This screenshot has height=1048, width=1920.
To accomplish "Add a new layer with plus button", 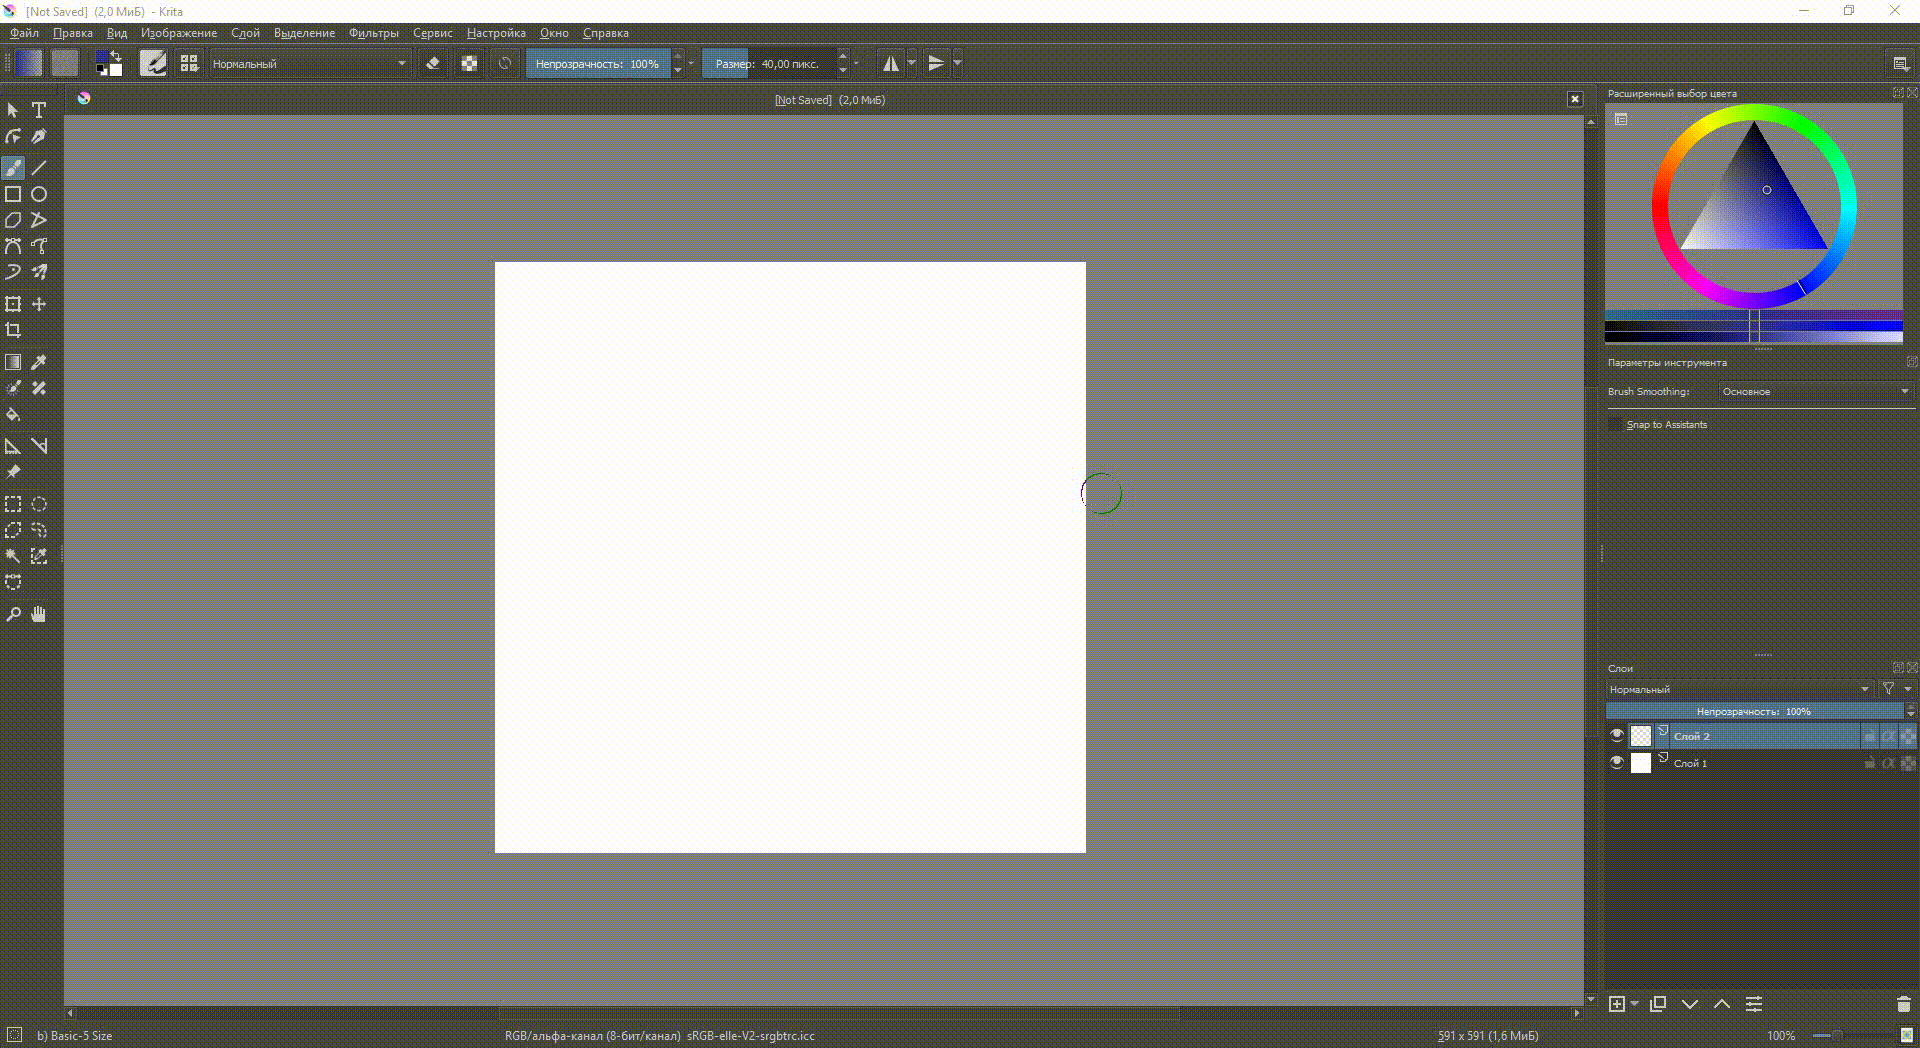I will click(1617, 1004).
